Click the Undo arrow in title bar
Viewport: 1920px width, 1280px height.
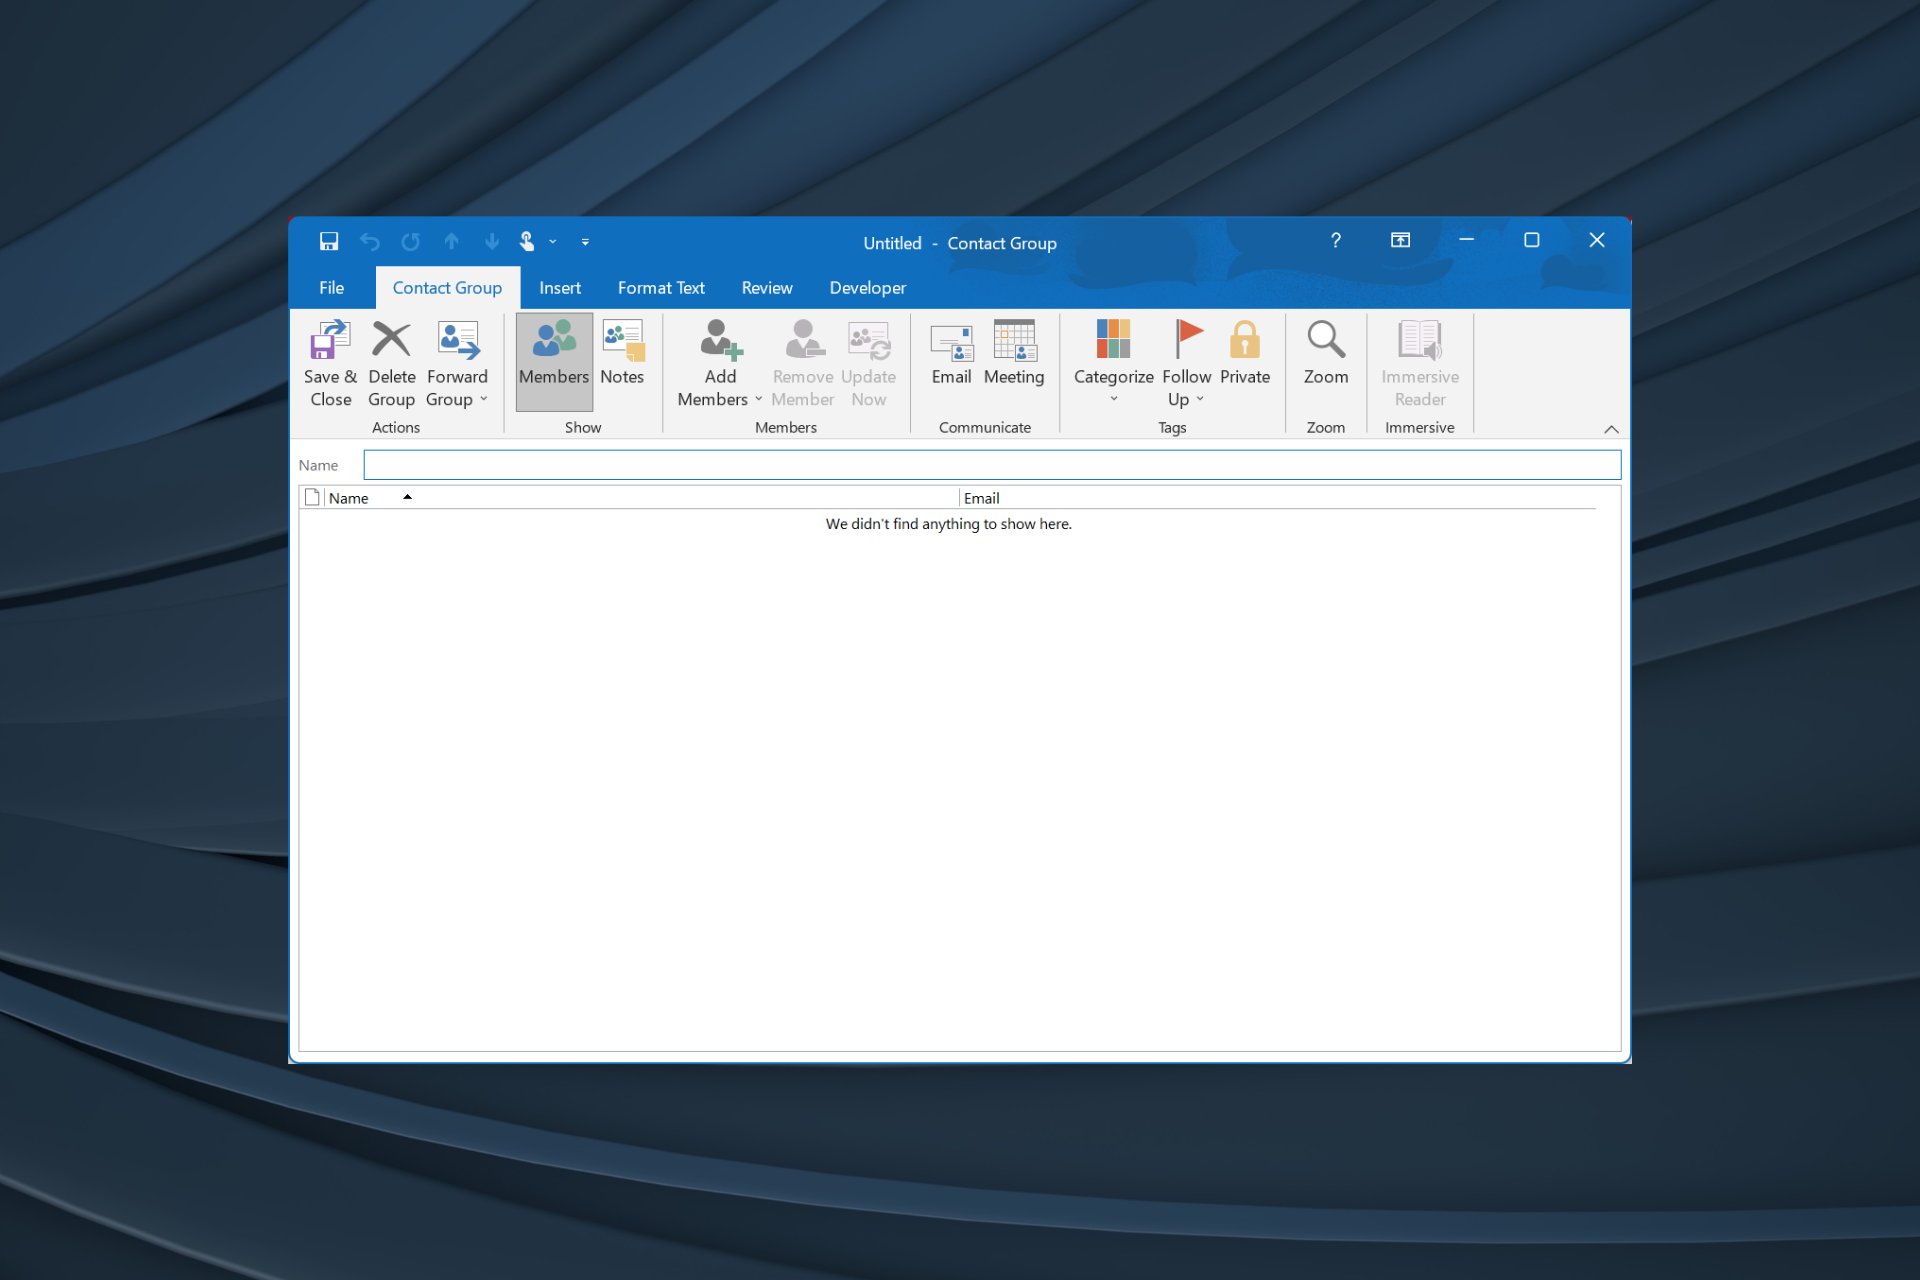point(370,241)
